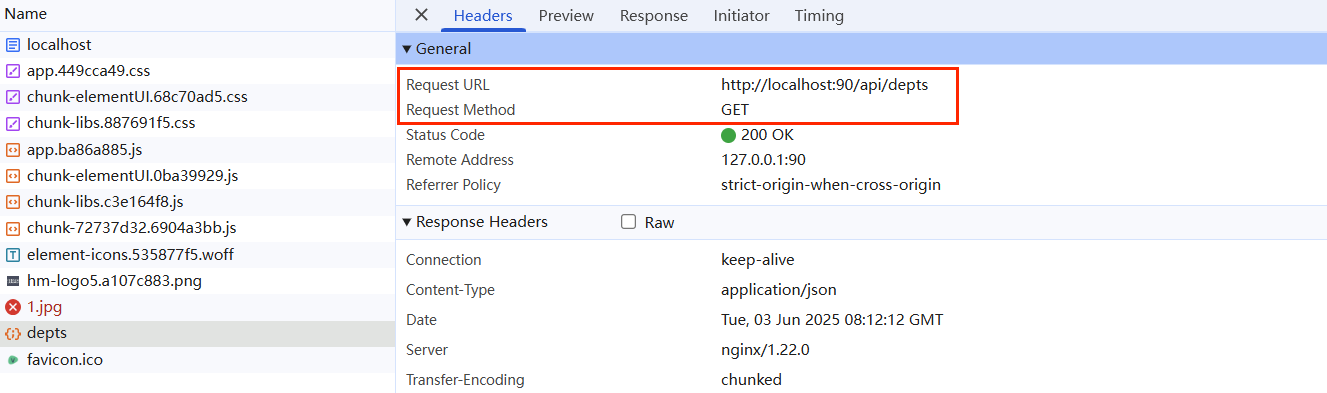Select the depts request row
The image size is (1327, 393).
(x=197, y=334)
